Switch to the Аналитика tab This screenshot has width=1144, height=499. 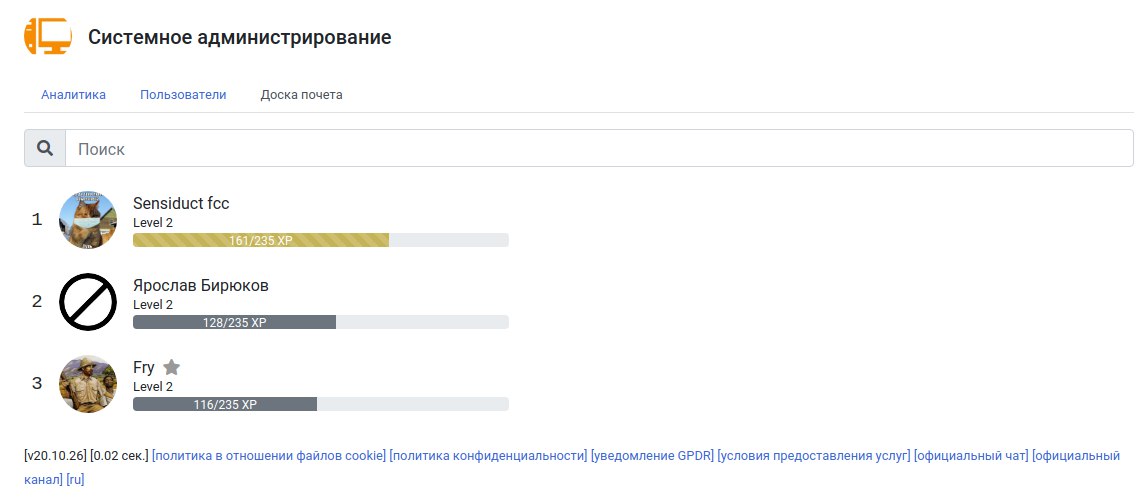(x=73, y=95)
